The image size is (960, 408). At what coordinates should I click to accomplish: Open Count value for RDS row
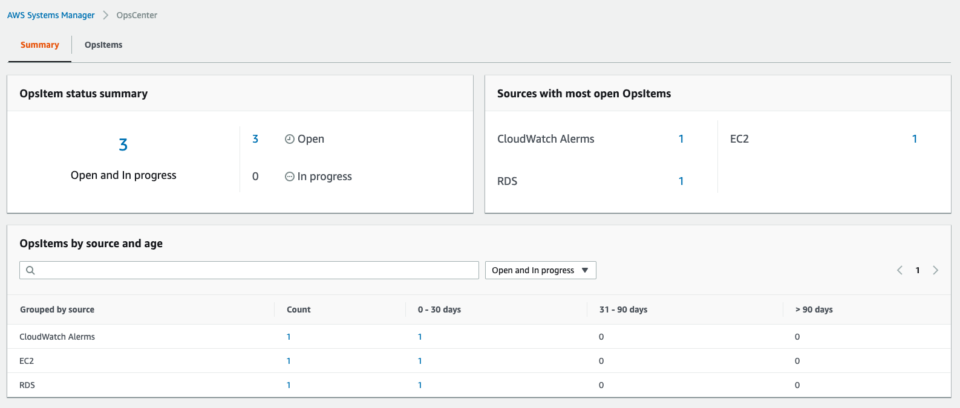tap(289, 385)
